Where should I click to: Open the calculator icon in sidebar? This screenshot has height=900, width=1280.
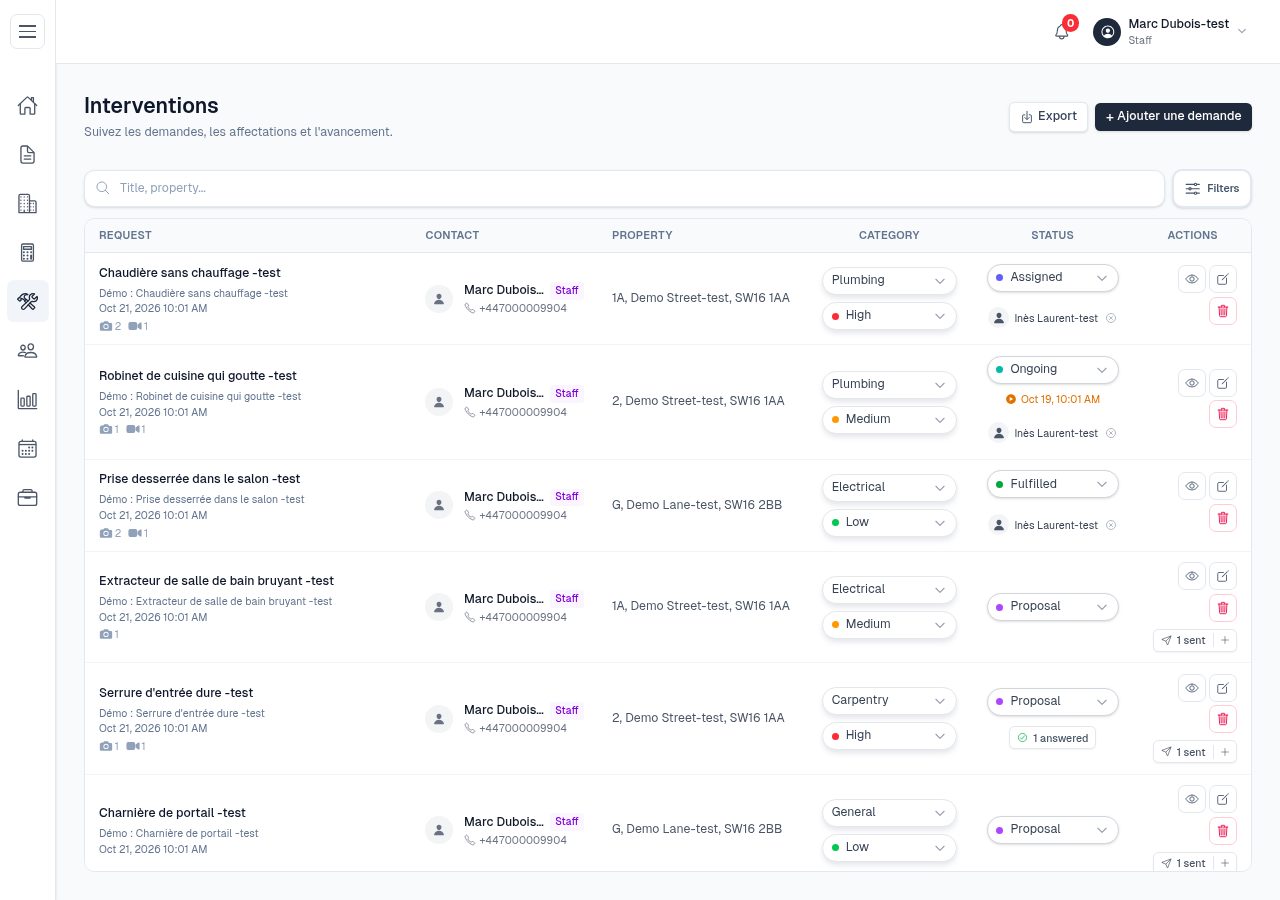pyautogui.click(x=27, y=252)
